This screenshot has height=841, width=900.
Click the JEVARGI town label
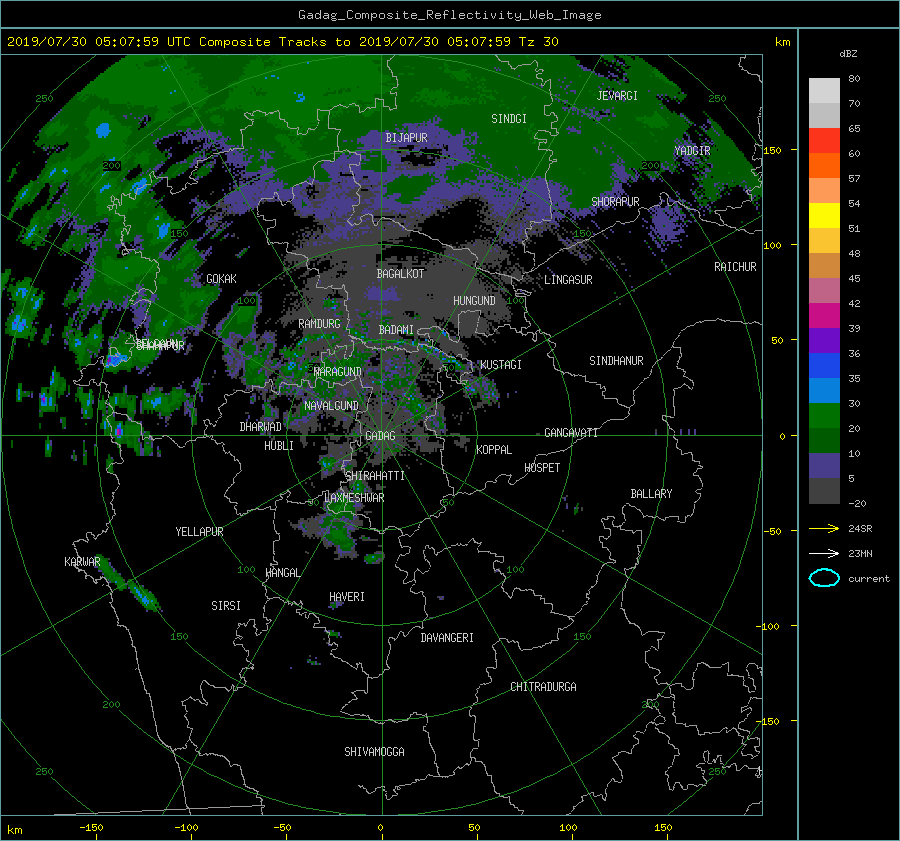[617, 96]
